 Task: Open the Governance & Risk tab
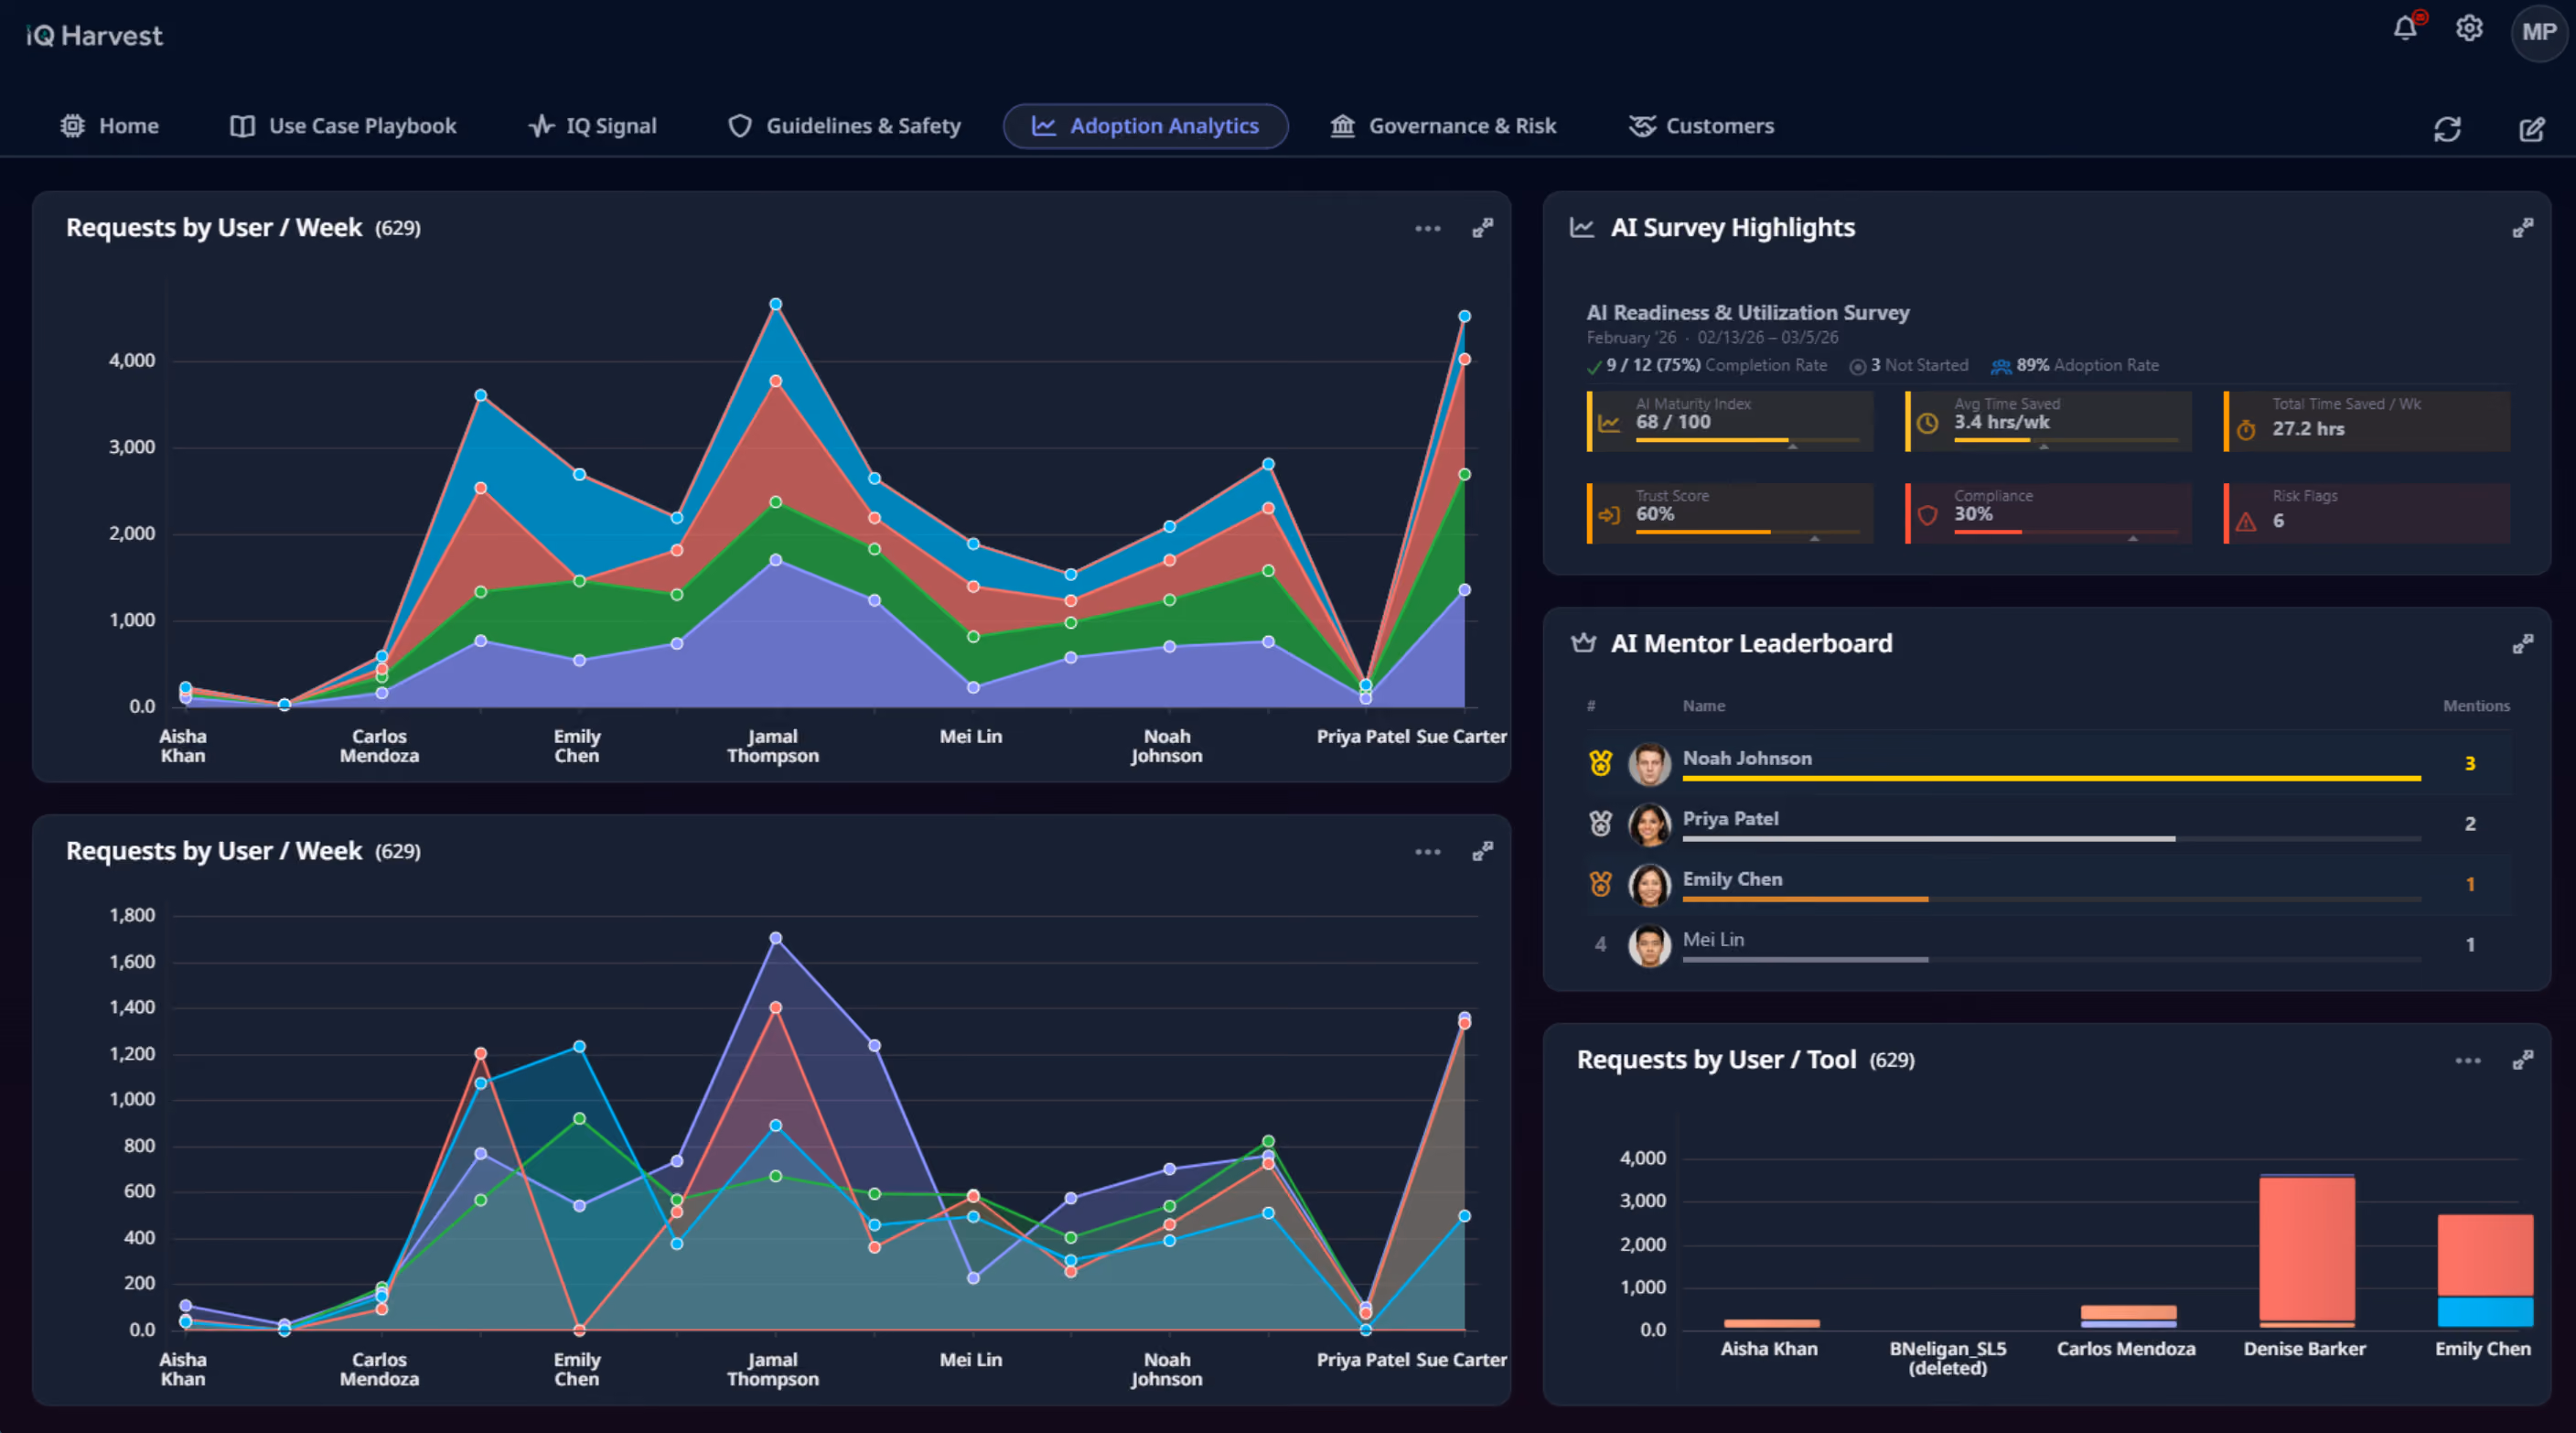1443,126
